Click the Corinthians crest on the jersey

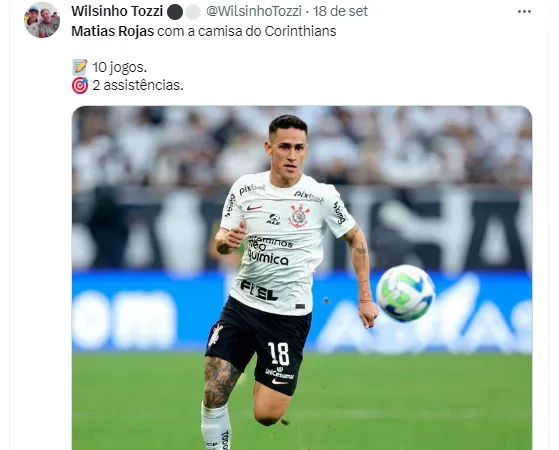[x=299, y=216]
